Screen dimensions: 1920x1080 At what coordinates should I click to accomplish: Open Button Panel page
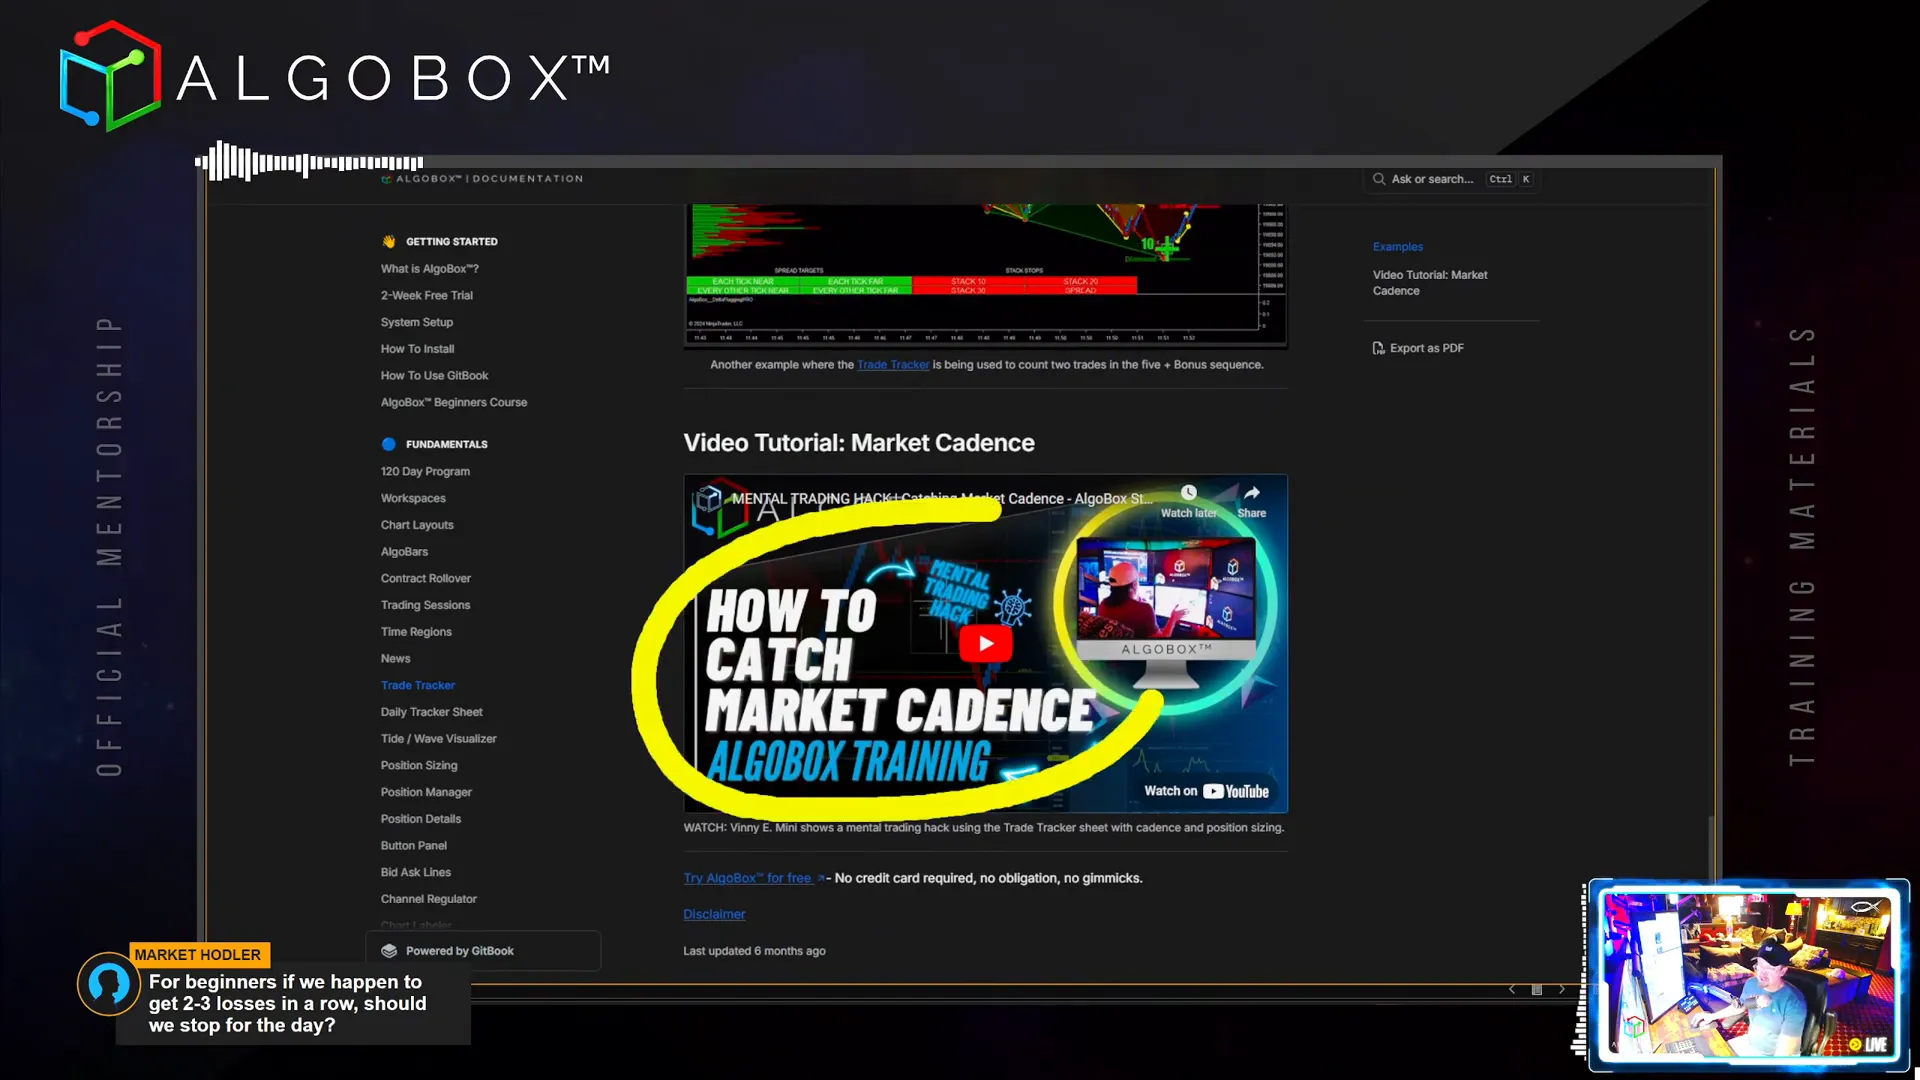click(414, 846)
